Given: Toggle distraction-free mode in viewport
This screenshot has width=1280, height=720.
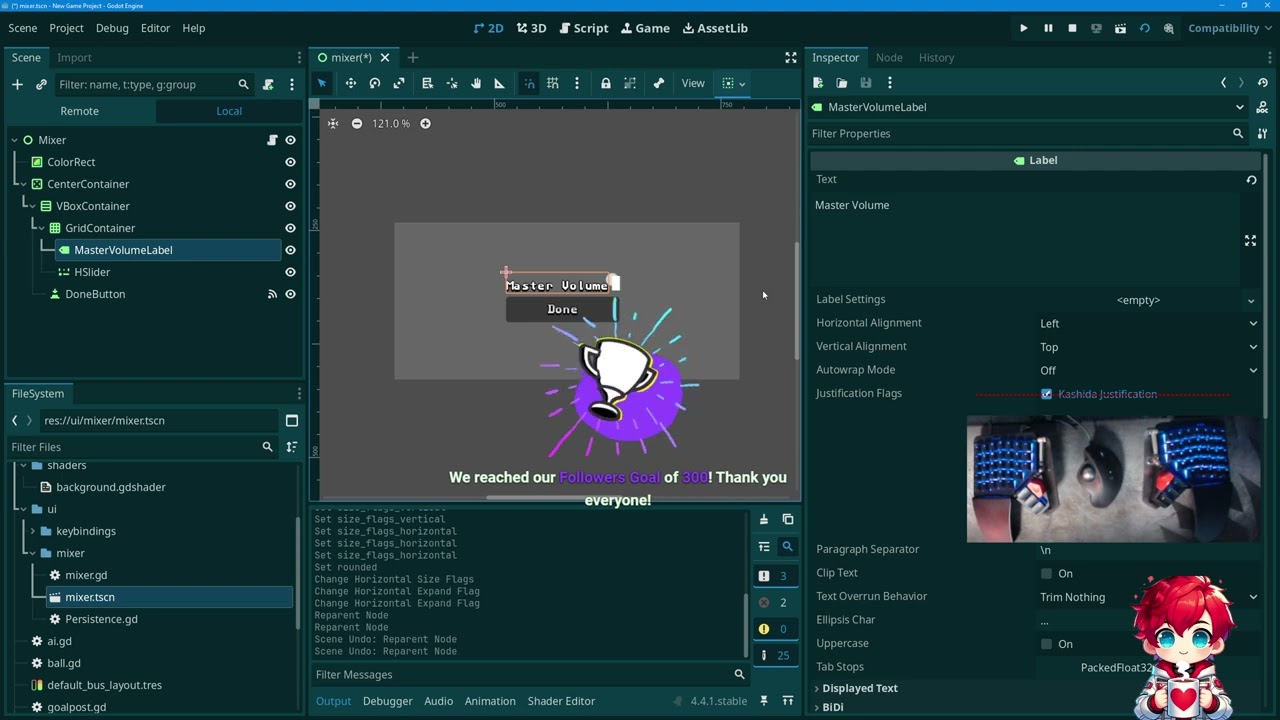Looking at the screenshot, I should tap(791, 58).
